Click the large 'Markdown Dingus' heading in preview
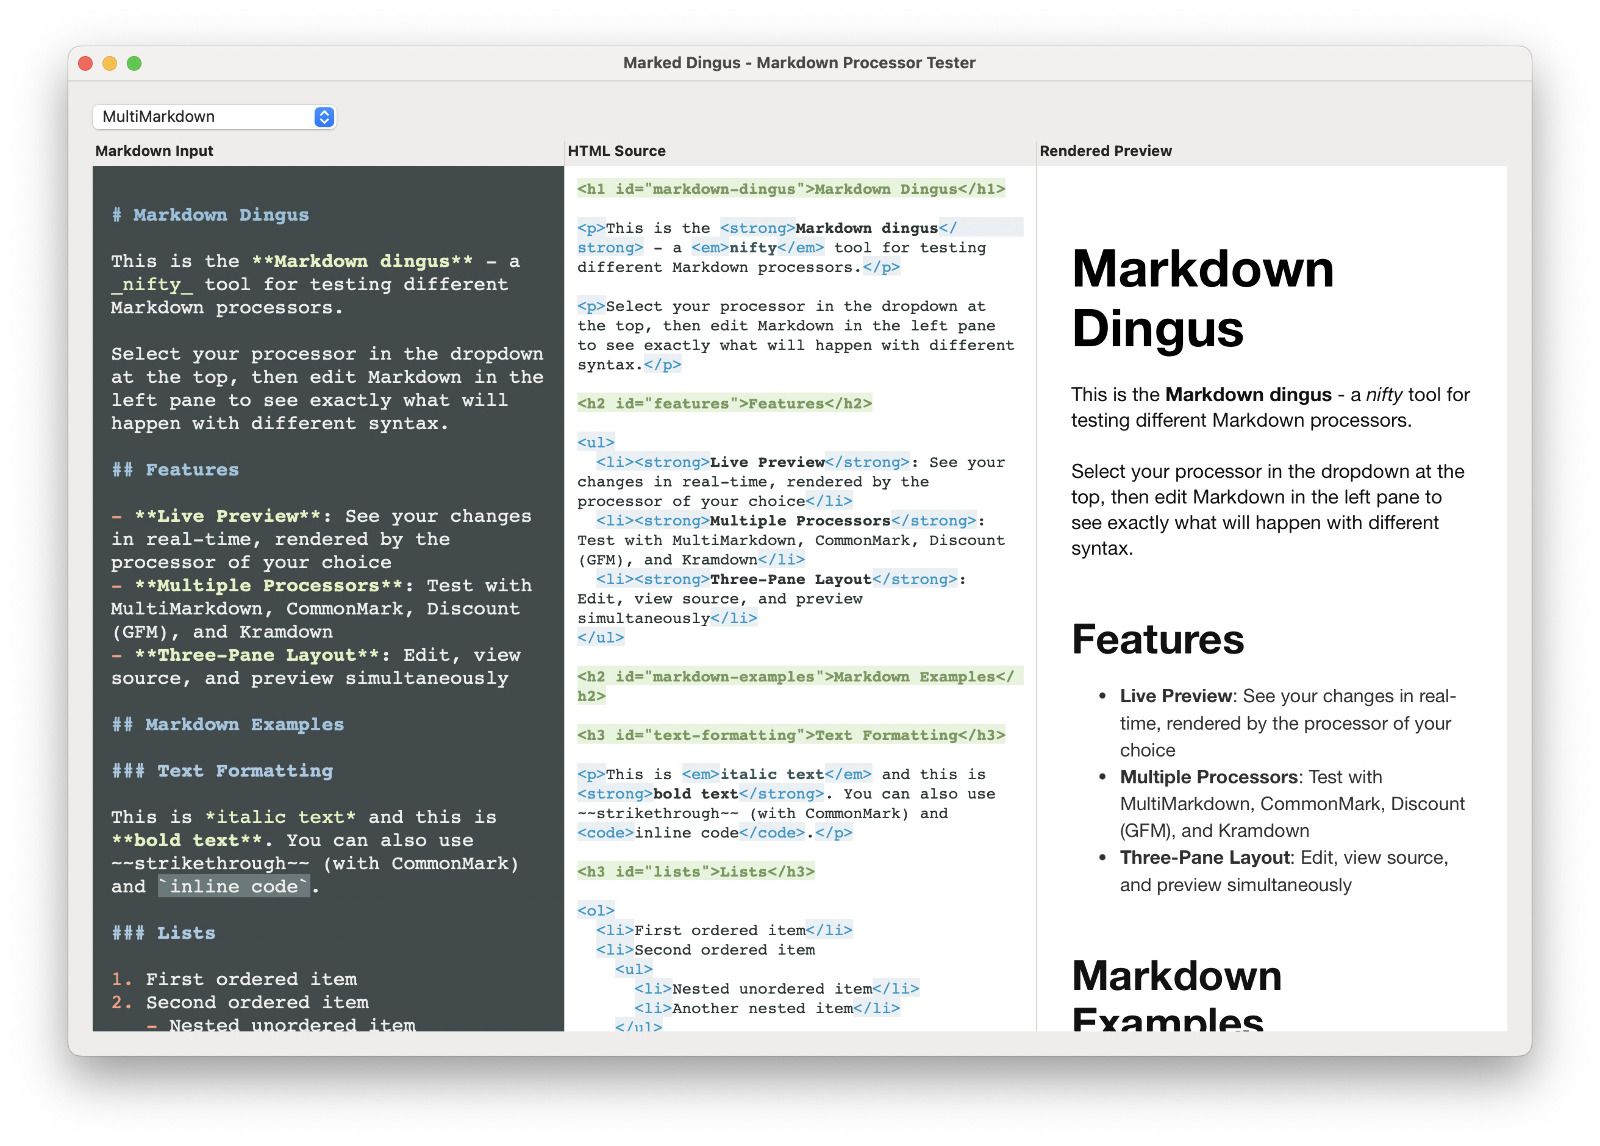The width and height of the screenshot is (1600, 1146). pos(1202,298)
